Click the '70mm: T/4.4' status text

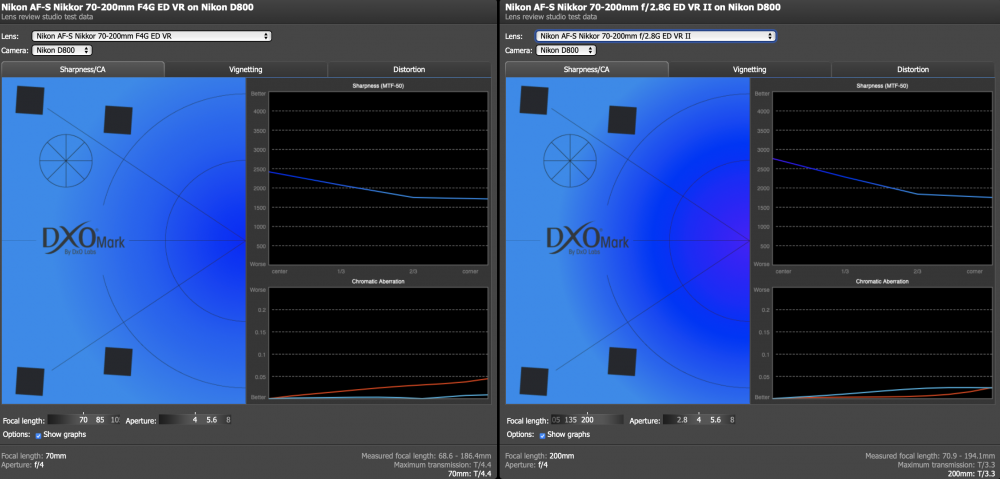tap(467, 474)
